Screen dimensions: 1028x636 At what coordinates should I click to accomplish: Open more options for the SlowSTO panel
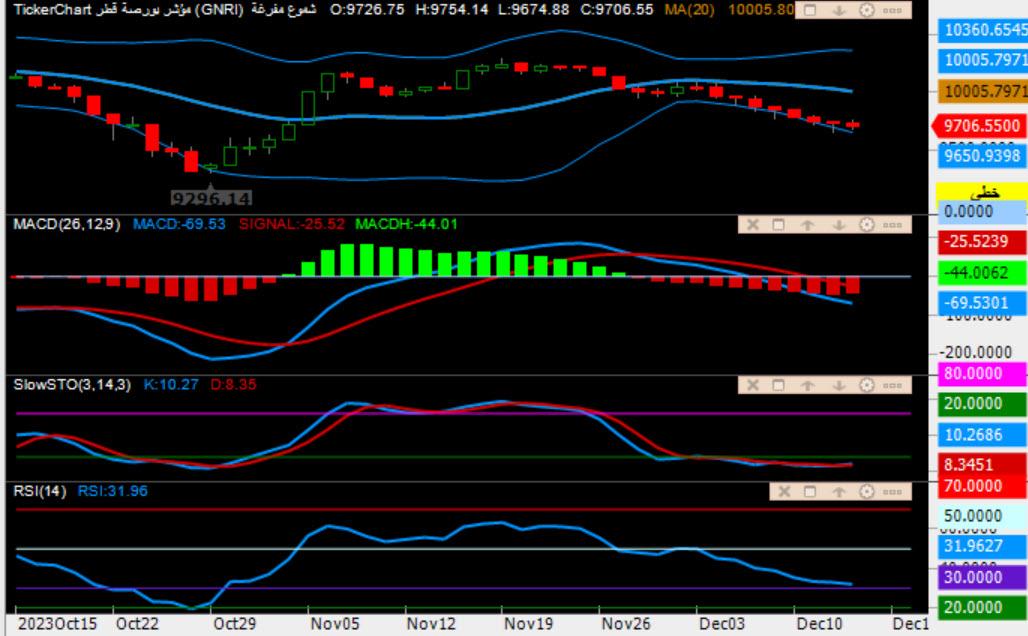[892, 385]
